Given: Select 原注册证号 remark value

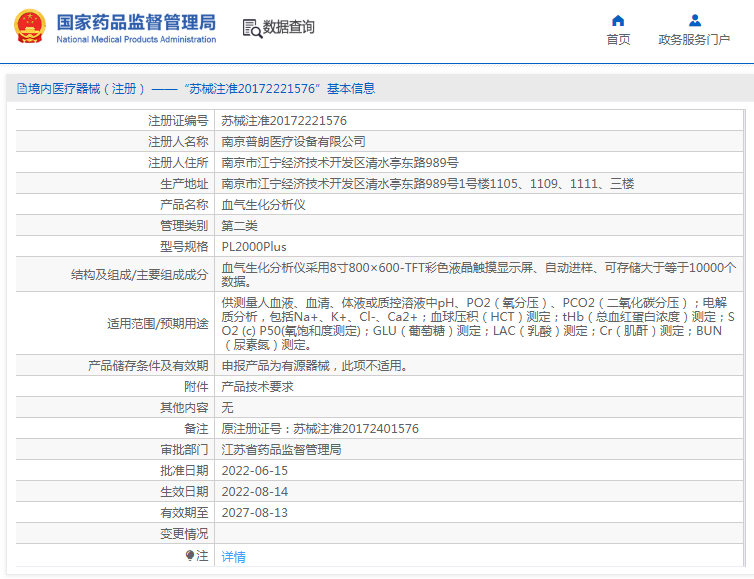Looking at the screenshot, I should click(320, 428).
